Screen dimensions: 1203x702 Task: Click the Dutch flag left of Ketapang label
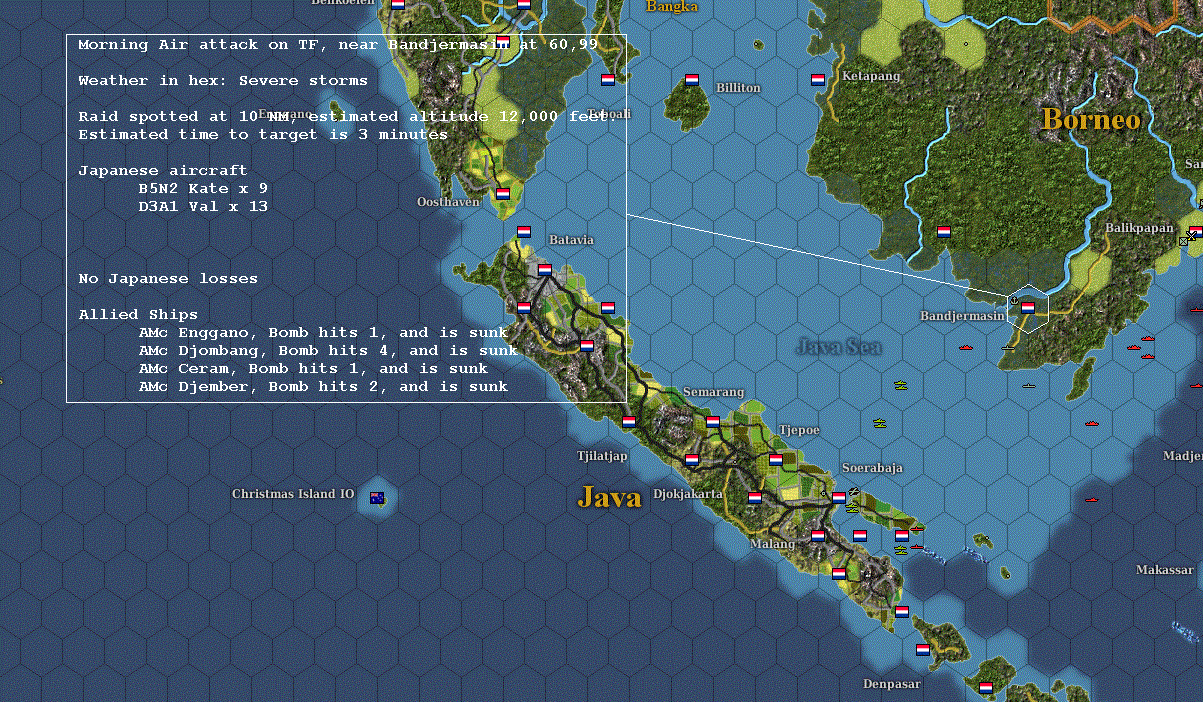(x=818, y=80)
